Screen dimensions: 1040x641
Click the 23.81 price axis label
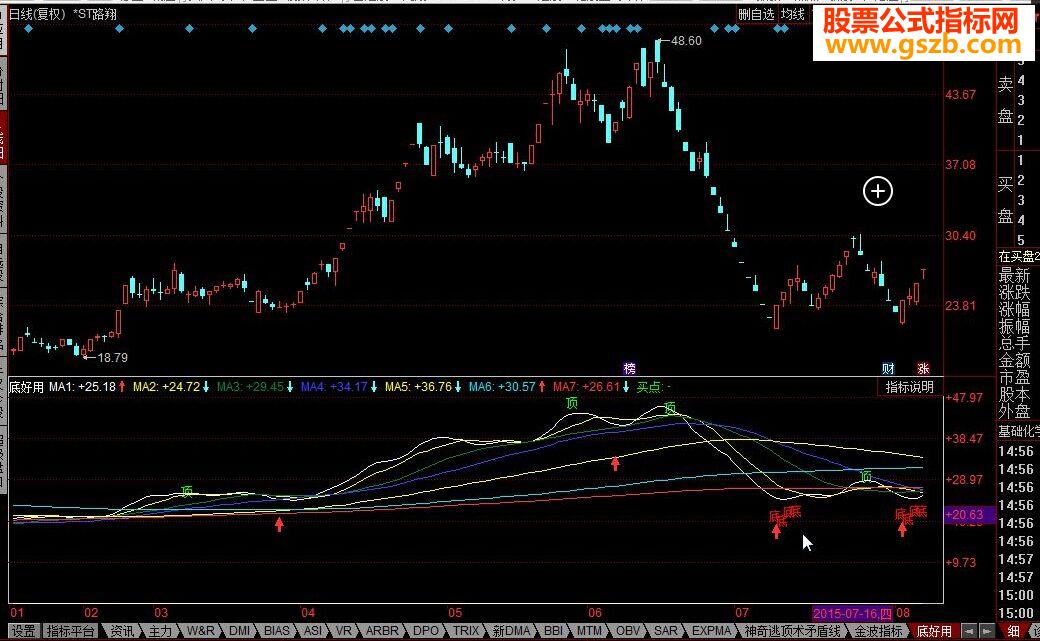[x=961, y=306]
